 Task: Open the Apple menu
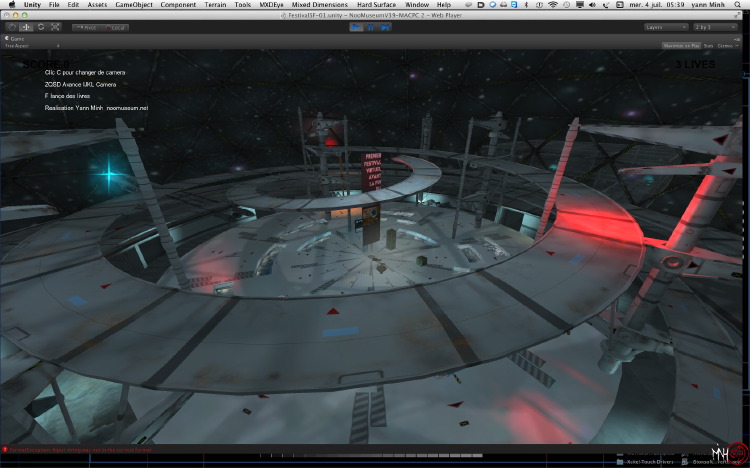12,4
